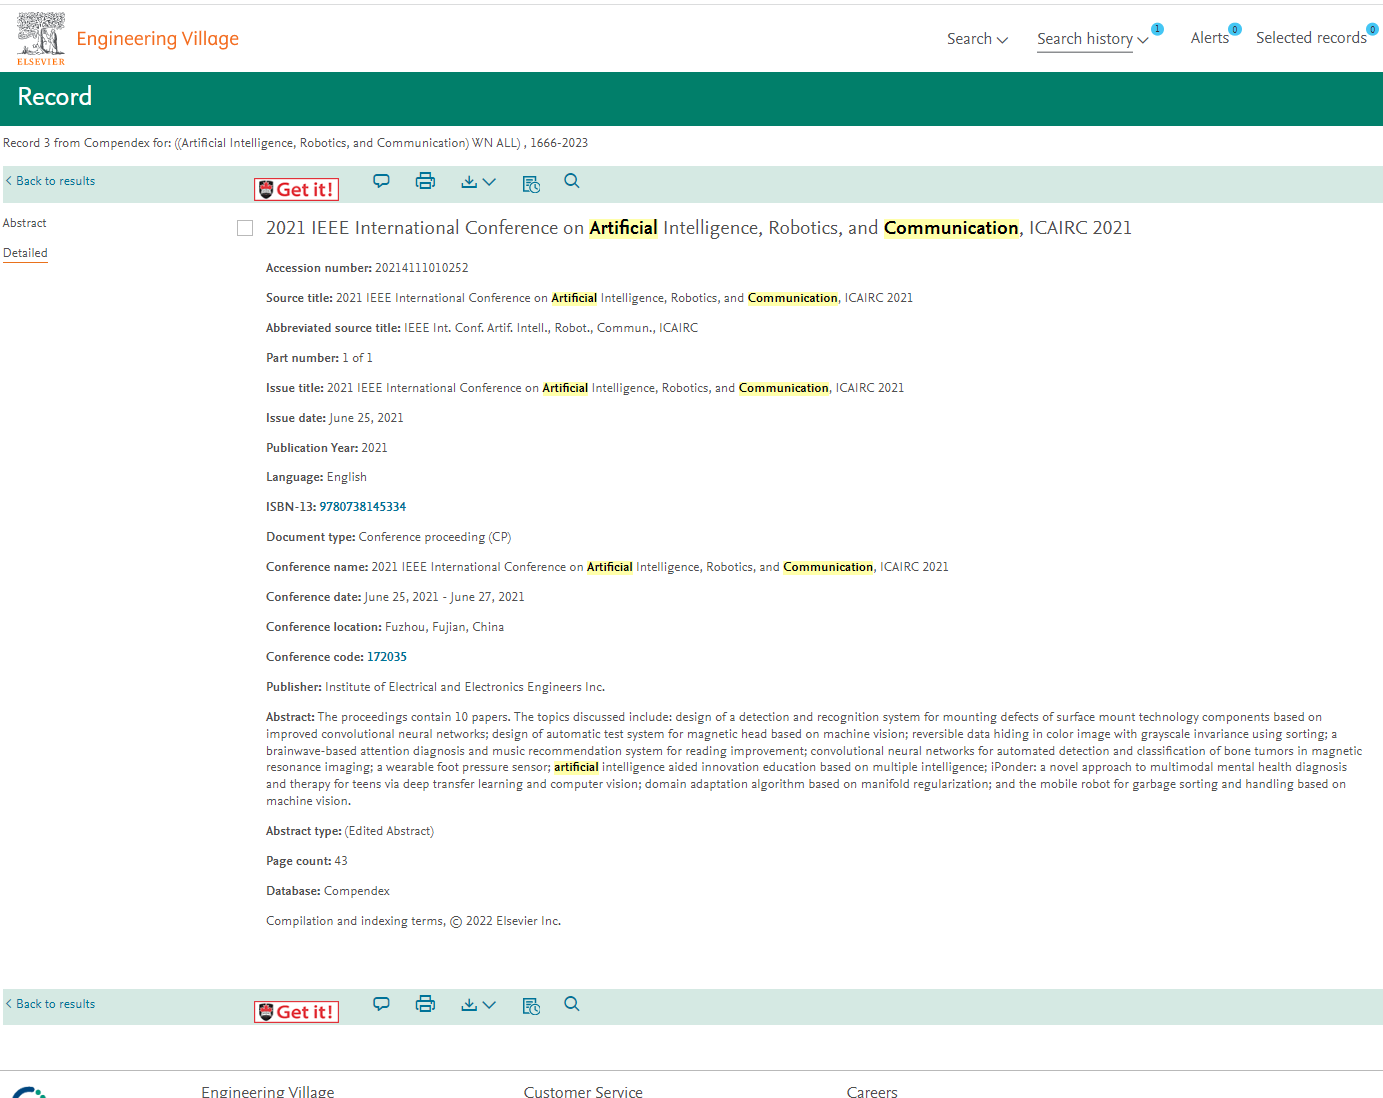Click the bottom download icon
1383x1098 pixels.
click(x=469, y=1005)
